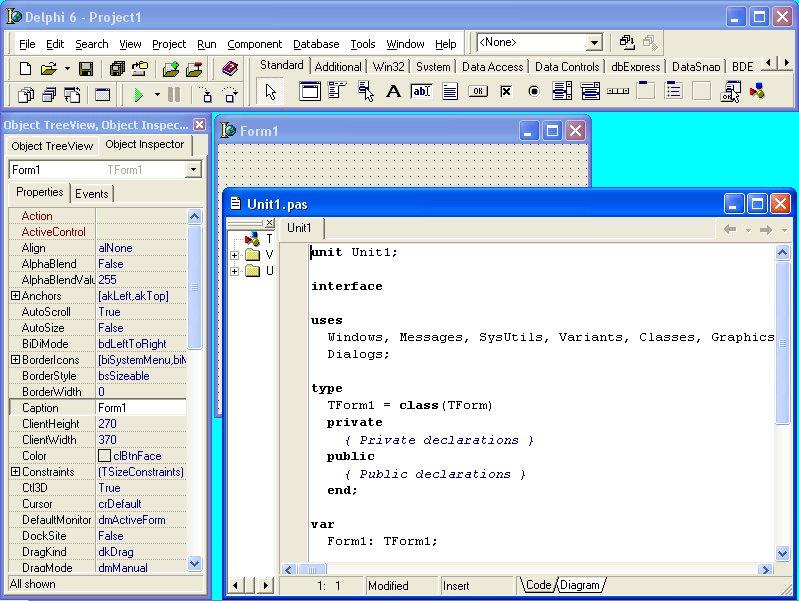Select the RadioButton component icon

point(534,92)
